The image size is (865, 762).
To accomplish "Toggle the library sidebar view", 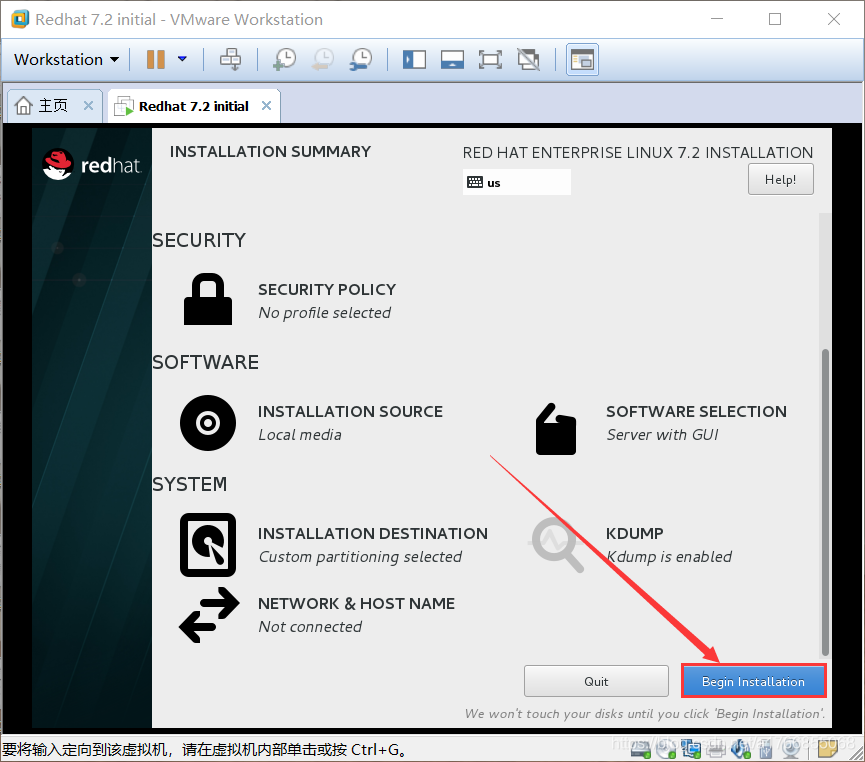I will (414, 59).
